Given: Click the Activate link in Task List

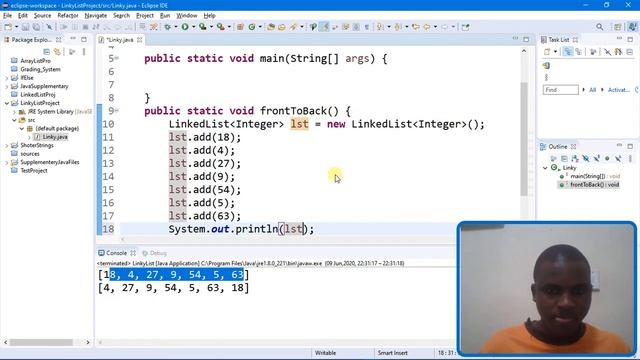Looking at the screenshot, I should click(619, 90).
